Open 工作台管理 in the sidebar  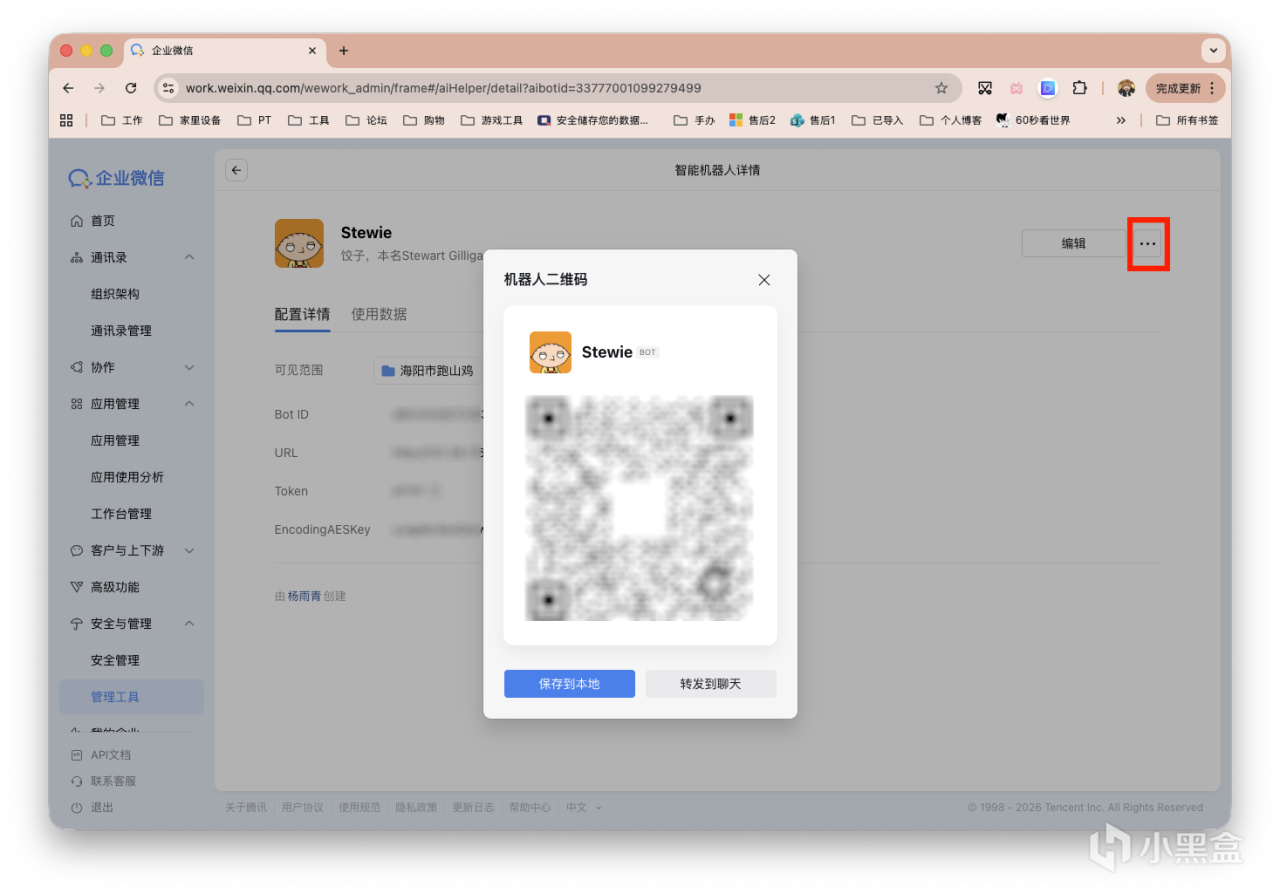click(x=121, y=514)
